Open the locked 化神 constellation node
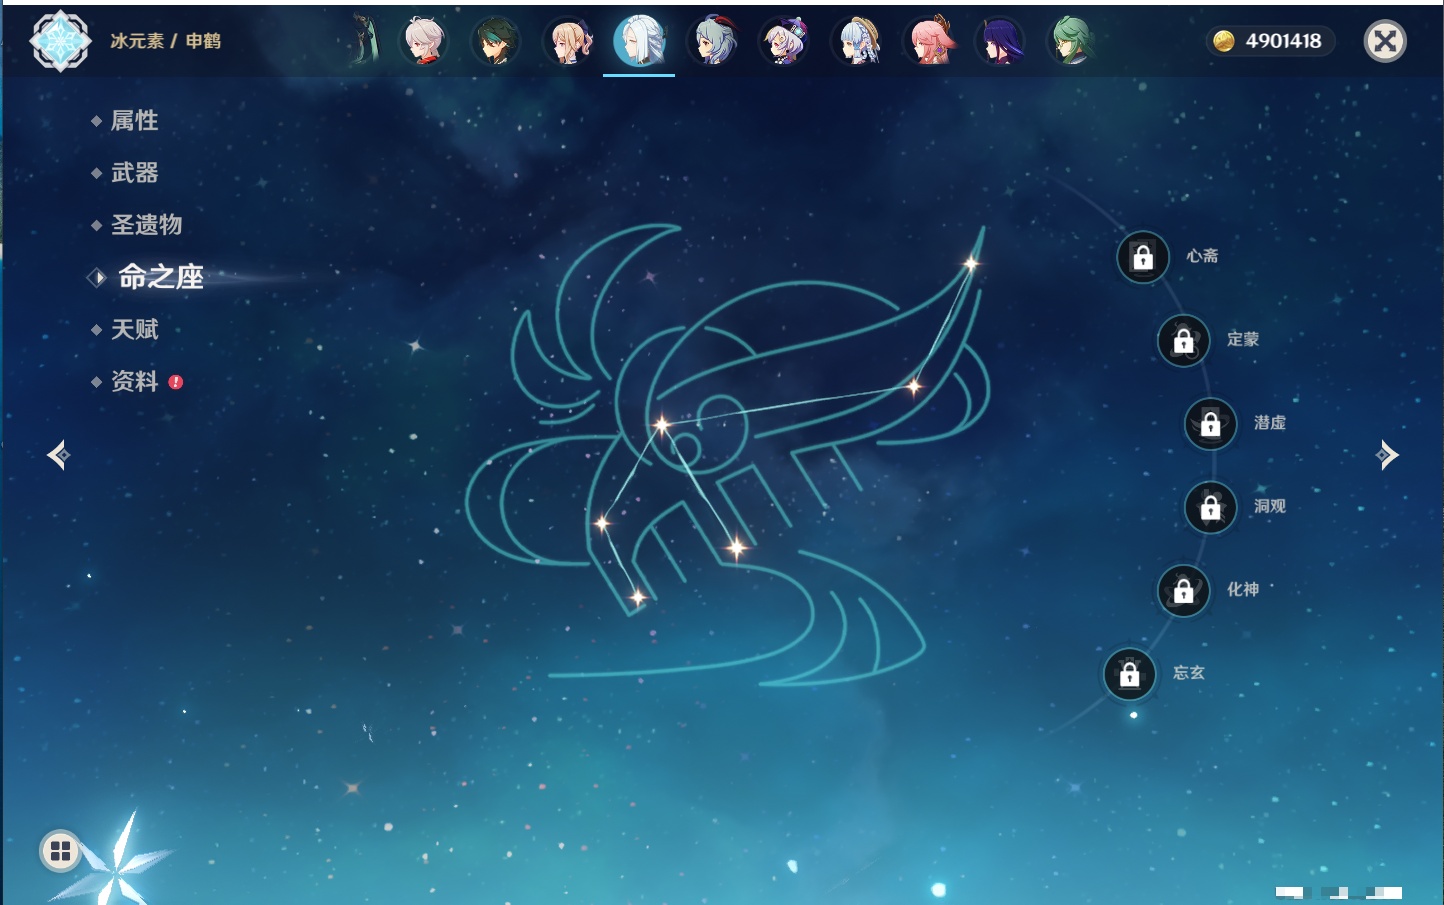 pyautogui.click(x=1183, y=590)
